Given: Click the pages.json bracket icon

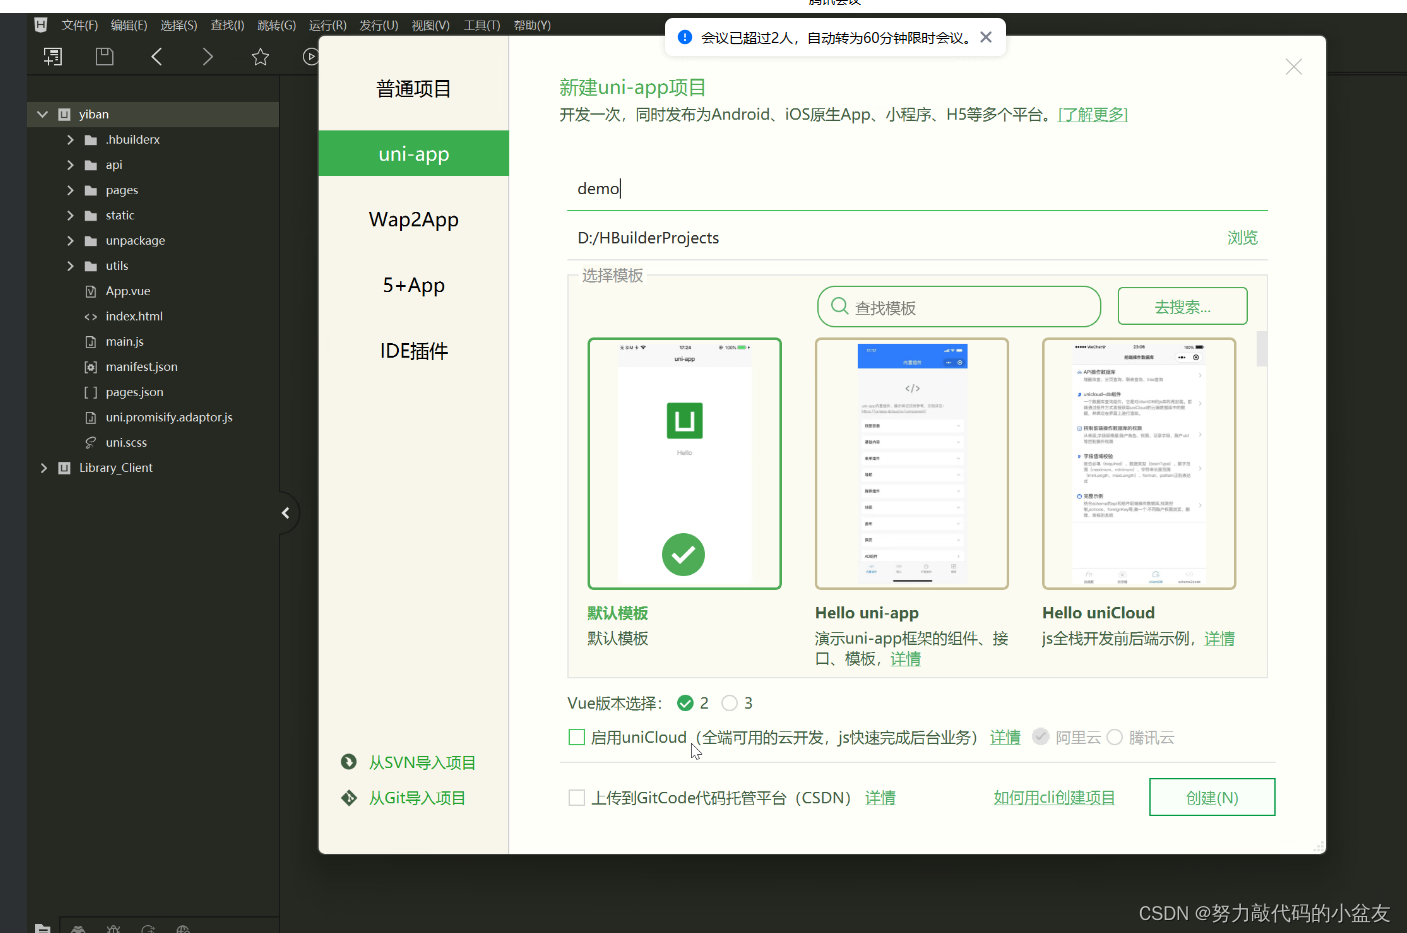Looking at the screenshot, I should click(91, 392).
